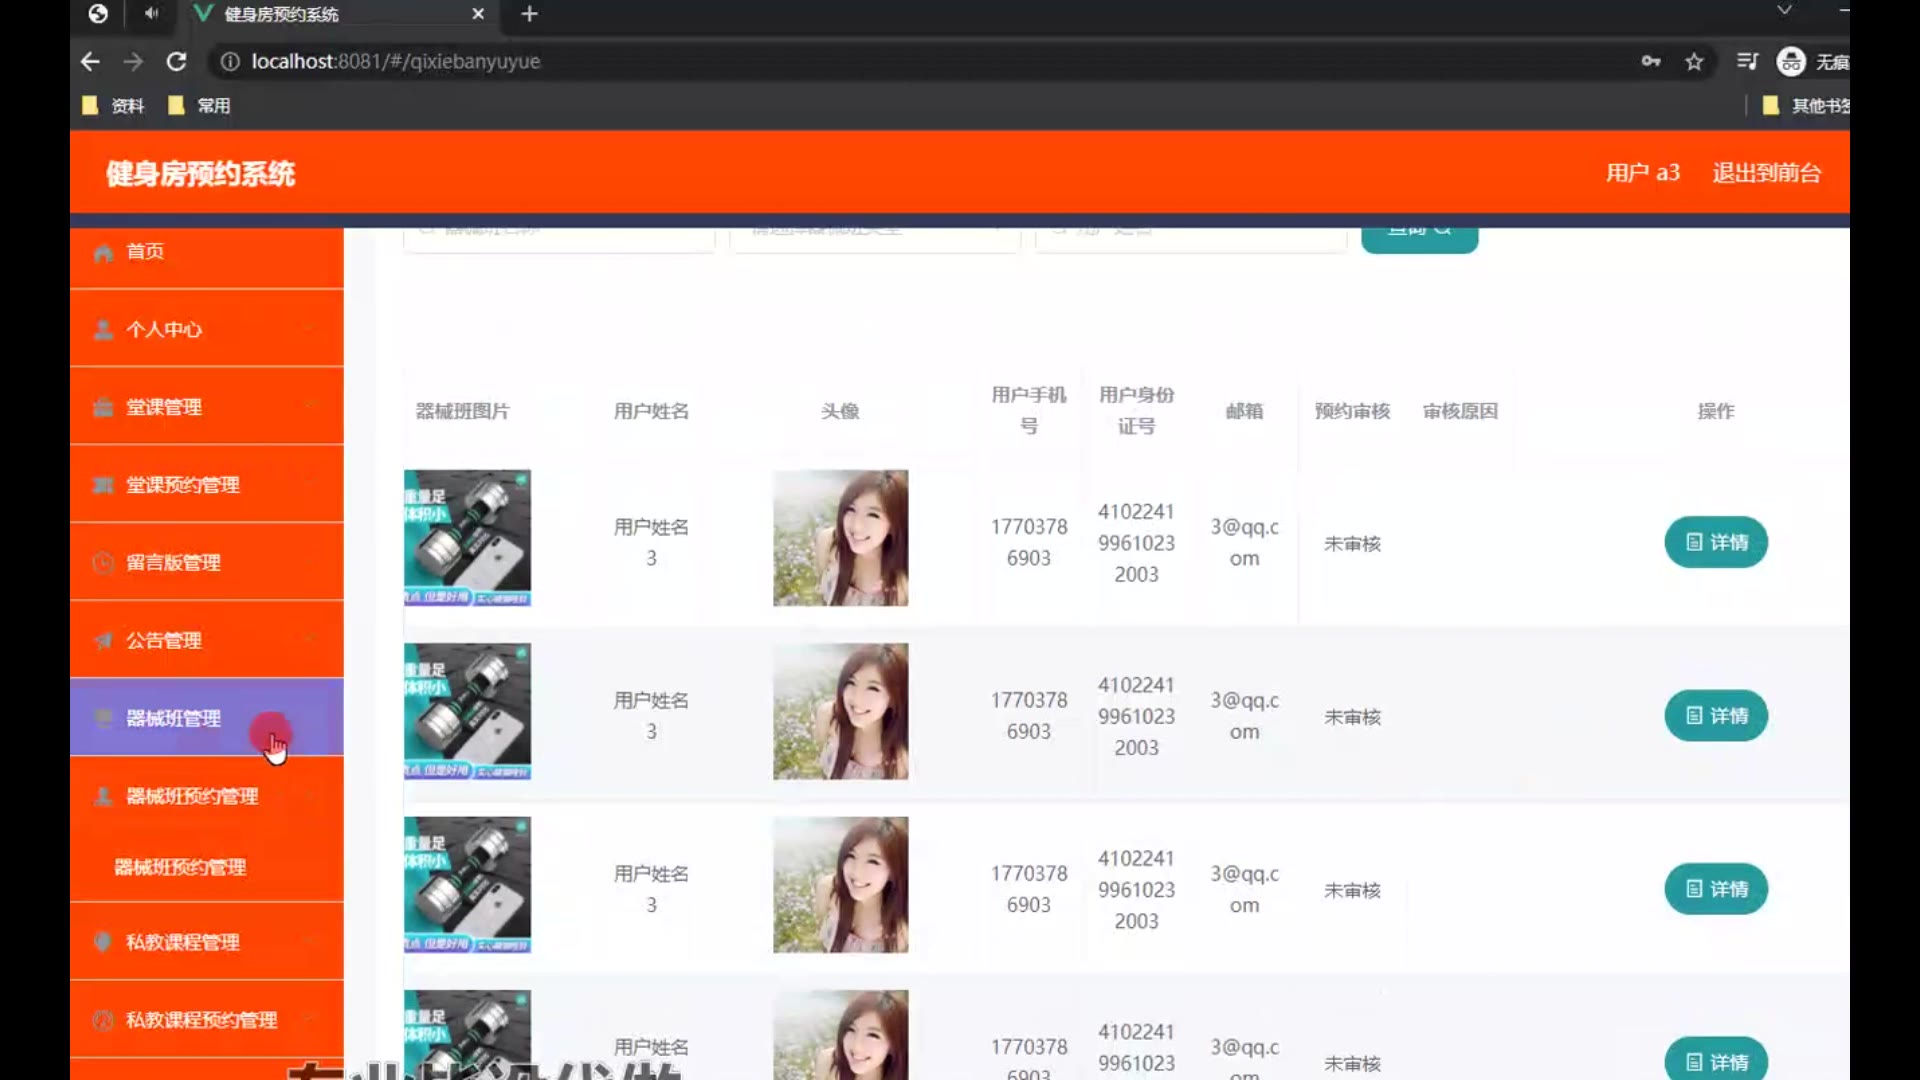The height and width of the screenshot is (1080, 1920).
Task: Click 用户 a3 account label
Action: click(1642, 173)
